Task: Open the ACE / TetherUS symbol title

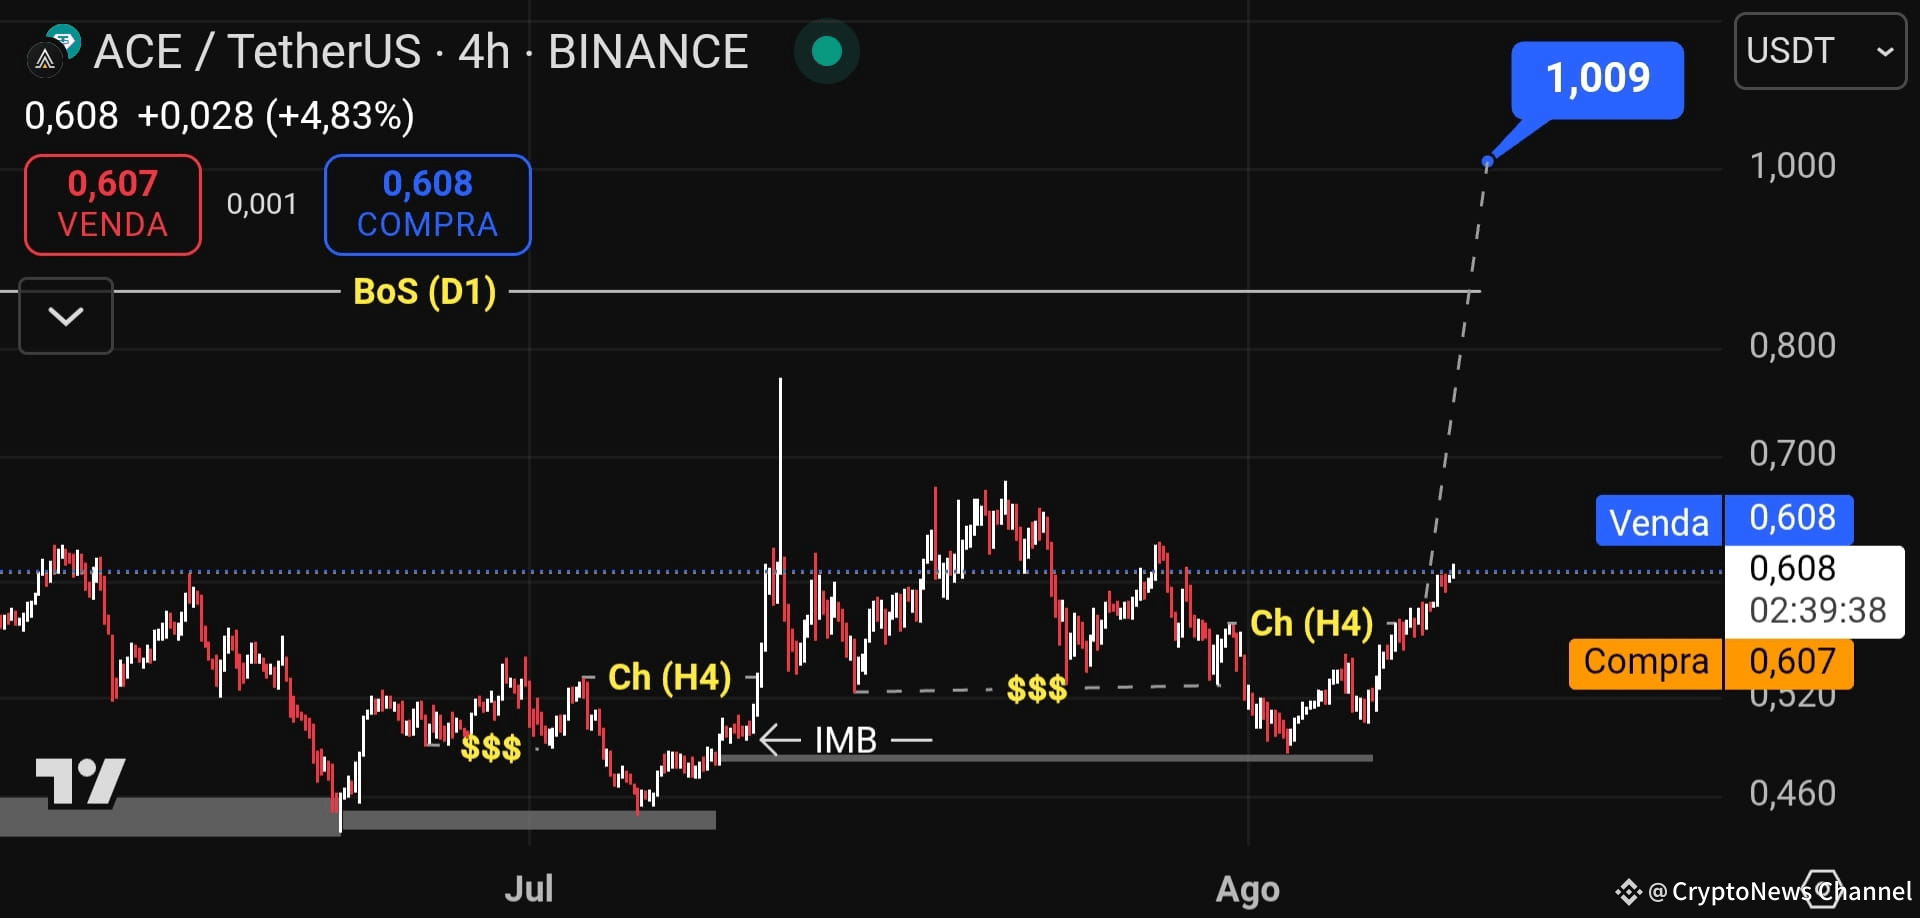Action: (x=421, y=52)
